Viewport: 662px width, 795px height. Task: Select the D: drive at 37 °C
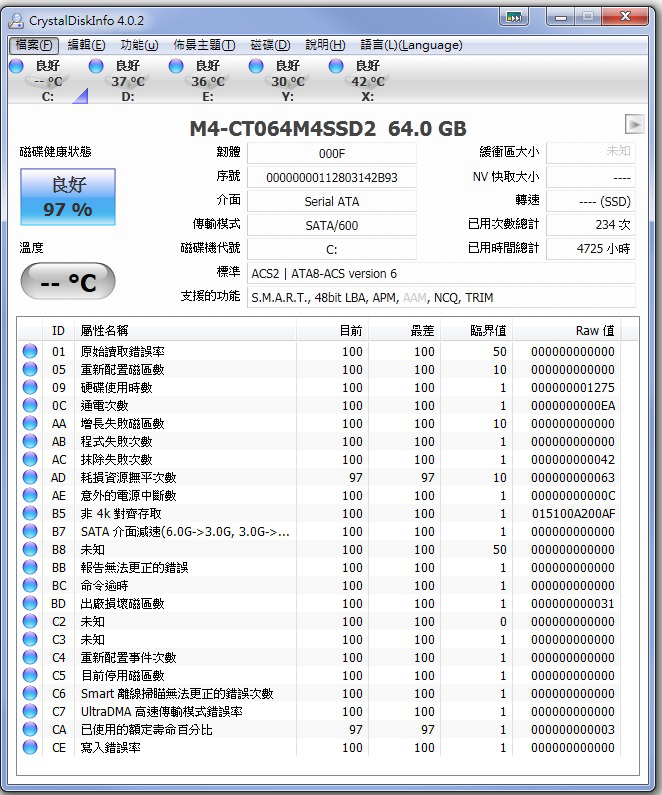[x=128, y=81]
